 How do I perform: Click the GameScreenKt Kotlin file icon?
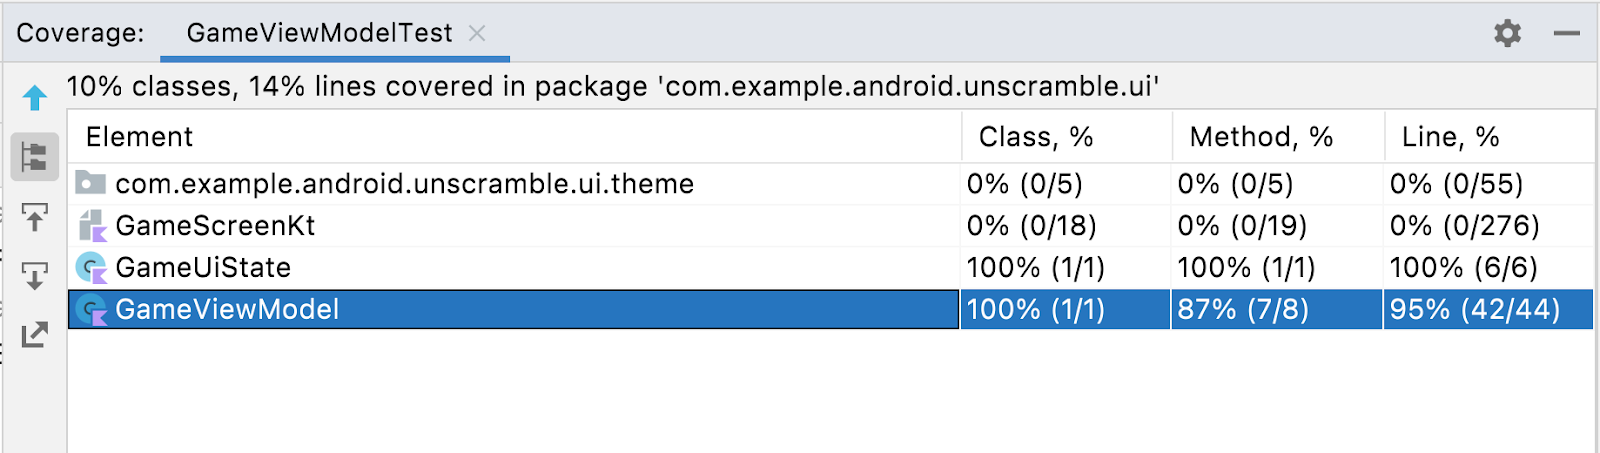coord(92,226)
